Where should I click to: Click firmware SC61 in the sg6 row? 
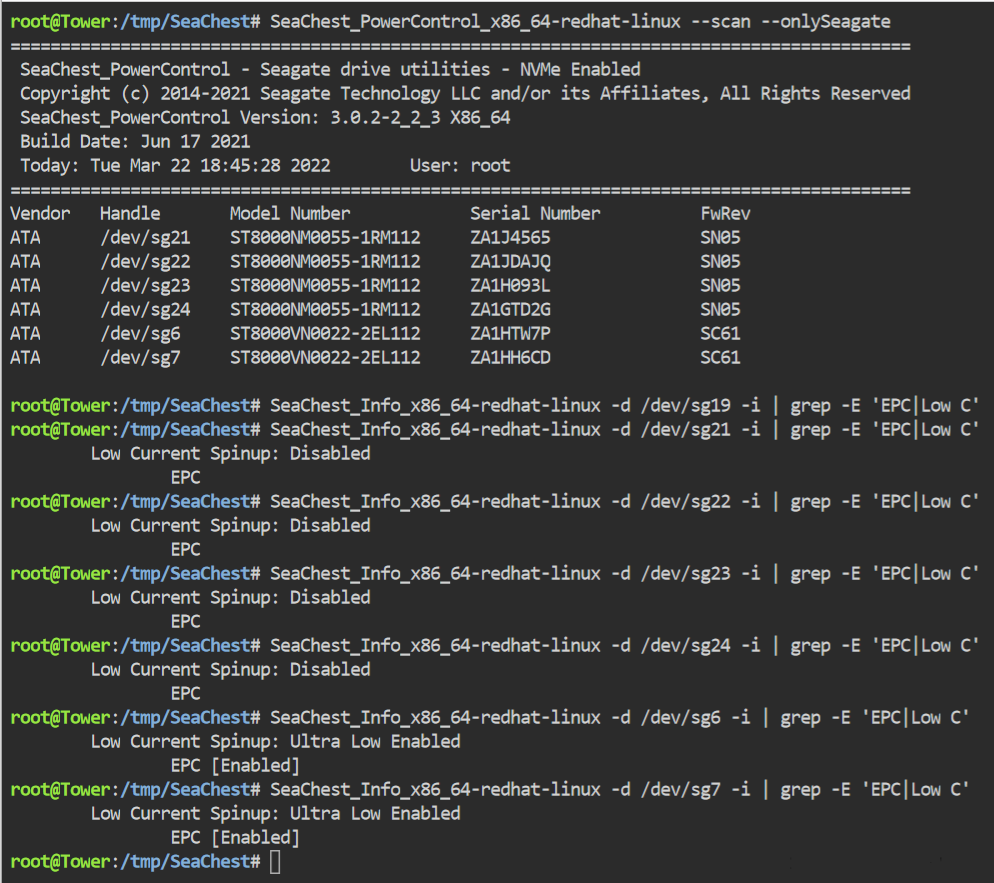(720, 334)
